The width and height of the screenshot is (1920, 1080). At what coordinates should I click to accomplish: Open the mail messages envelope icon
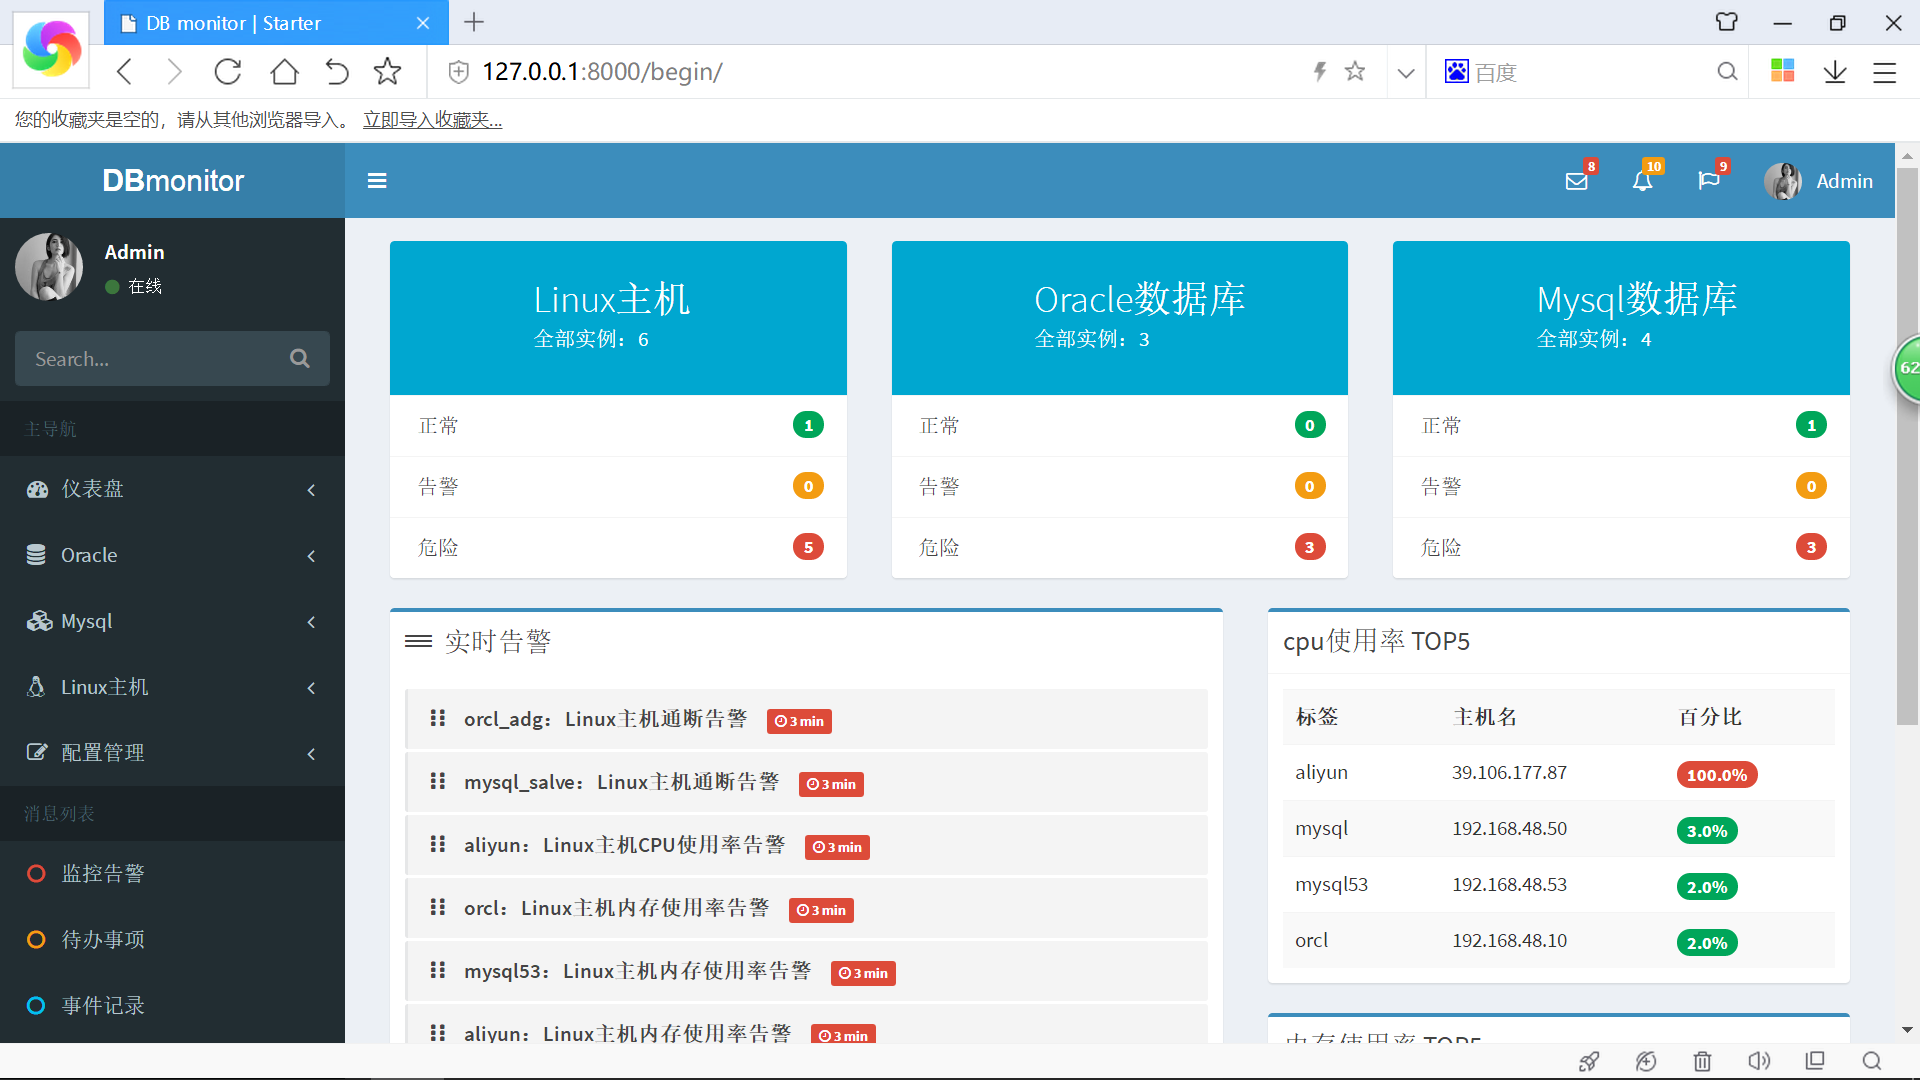1577,181
